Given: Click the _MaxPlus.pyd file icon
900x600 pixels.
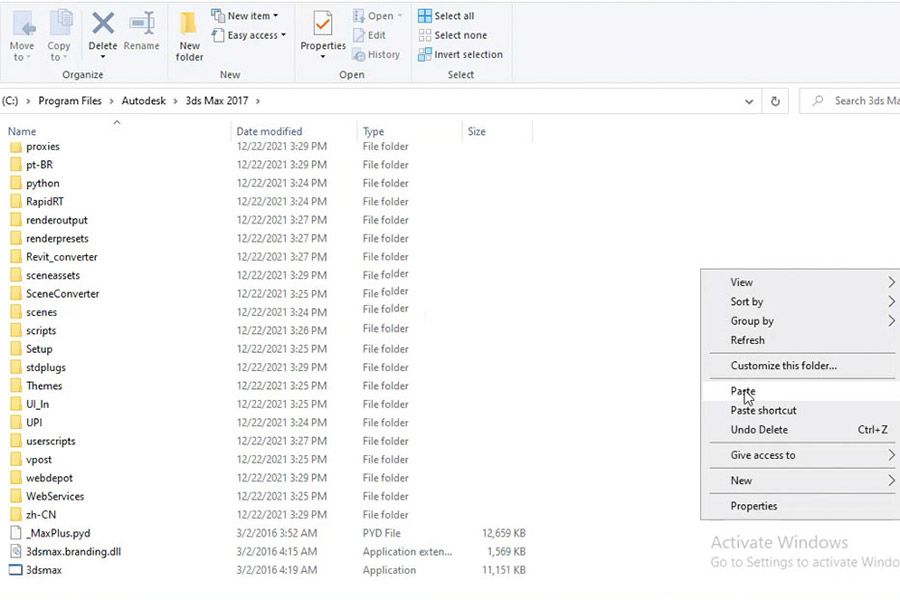Looking at the screenshot, I should 16,533.
